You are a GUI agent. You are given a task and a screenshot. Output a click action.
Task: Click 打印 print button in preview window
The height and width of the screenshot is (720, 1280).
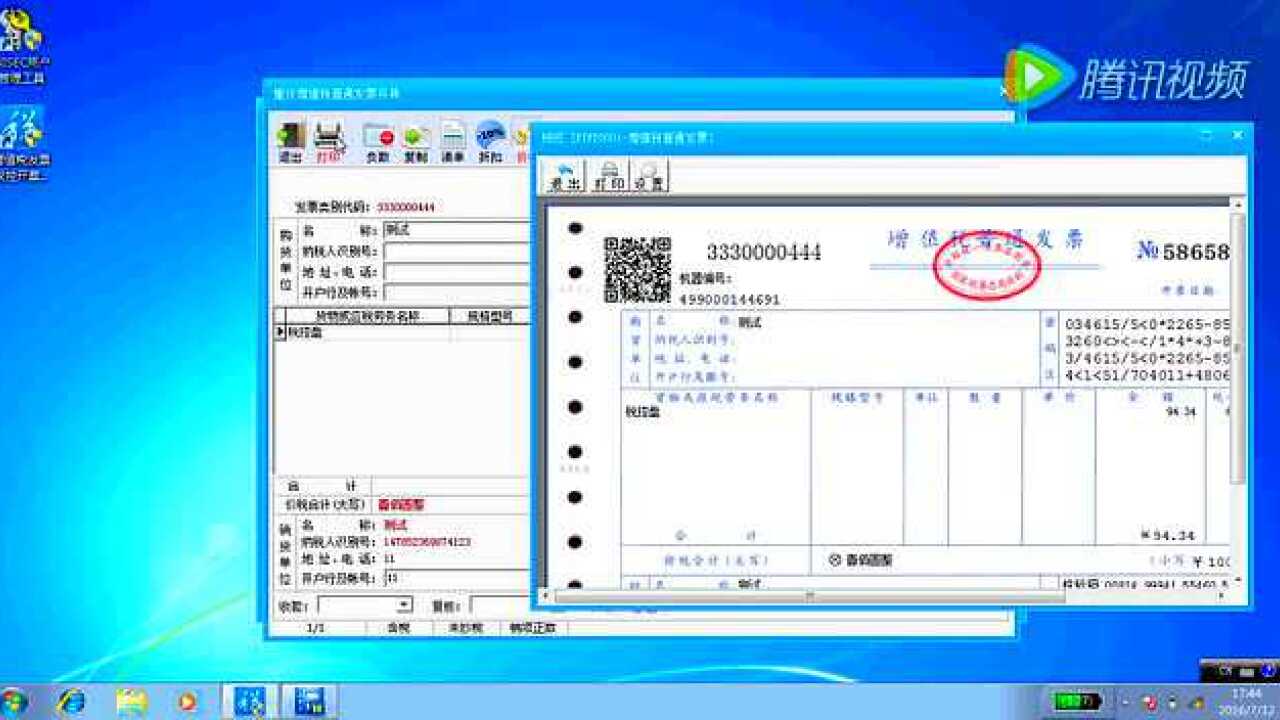pyautogui.click(x=608, y=176)
